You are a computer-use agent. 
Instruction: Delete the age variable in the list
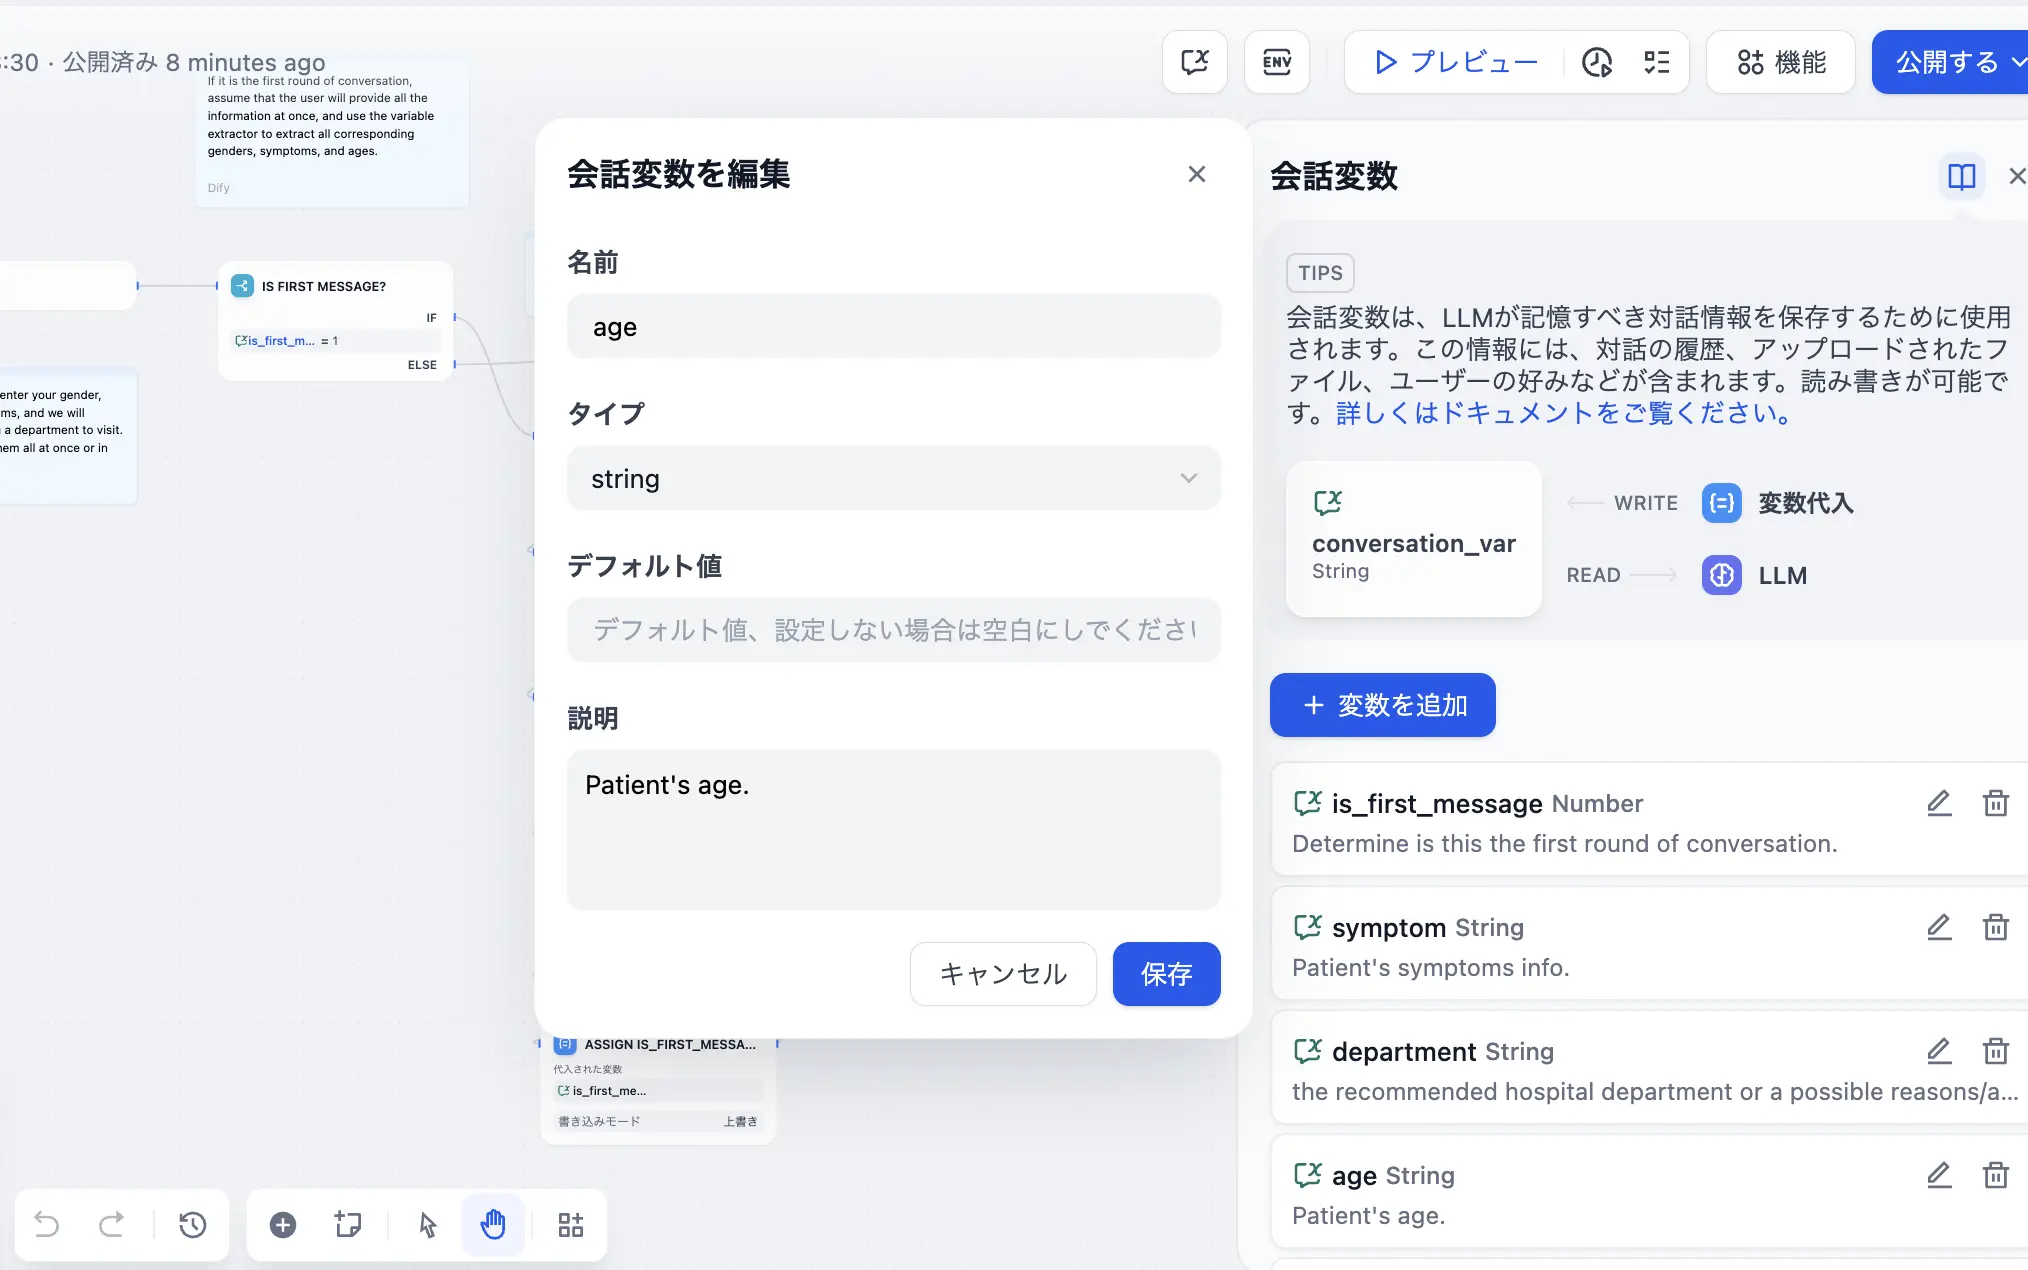pyautogui.click(x=1996, y=1175)
